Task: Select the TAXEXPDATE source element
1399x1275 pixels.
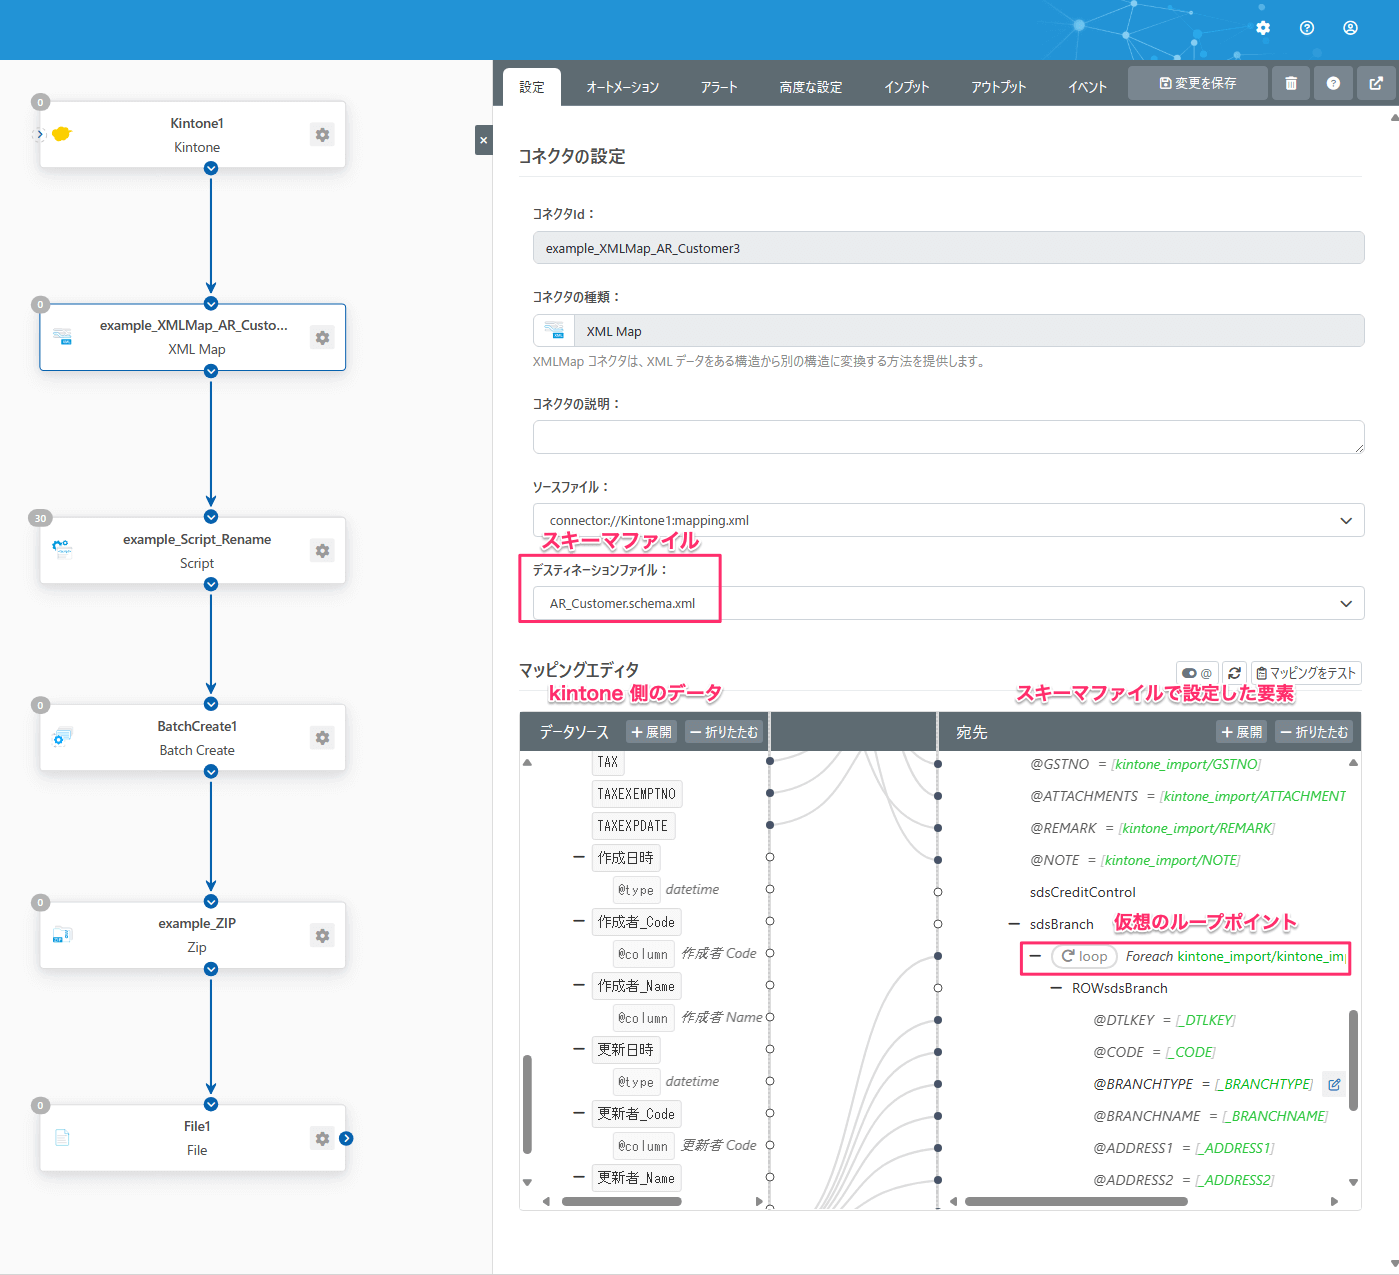Action: pyautogui.click(x=633, y=826)
